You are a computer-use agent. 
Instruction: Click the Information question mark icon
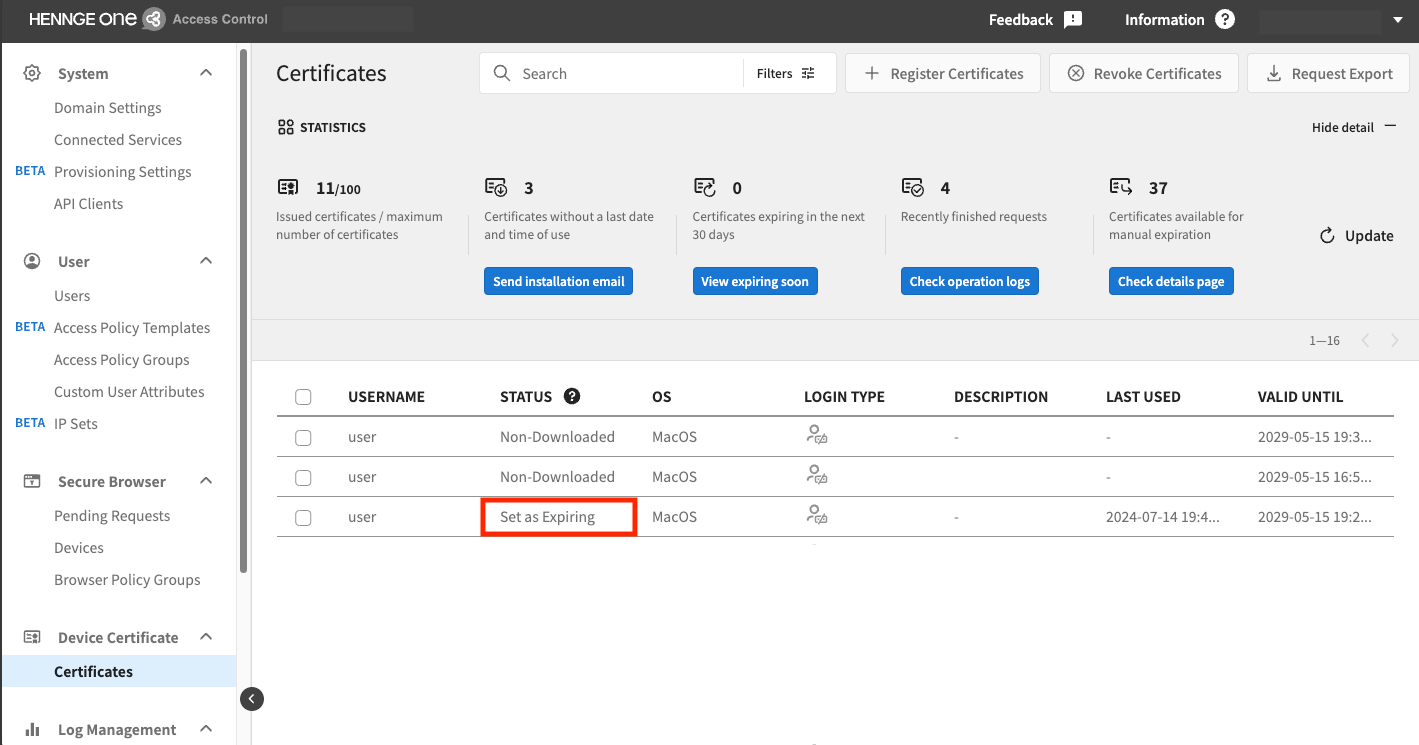coord(1225,20)
